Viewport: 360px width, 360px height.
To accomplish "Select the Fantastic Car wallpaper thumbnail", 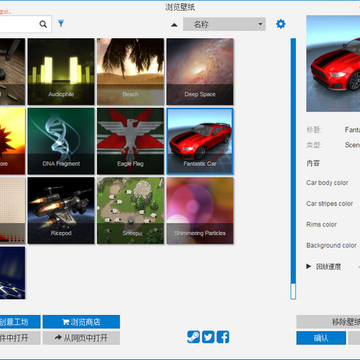I will (x=200, y=141).
